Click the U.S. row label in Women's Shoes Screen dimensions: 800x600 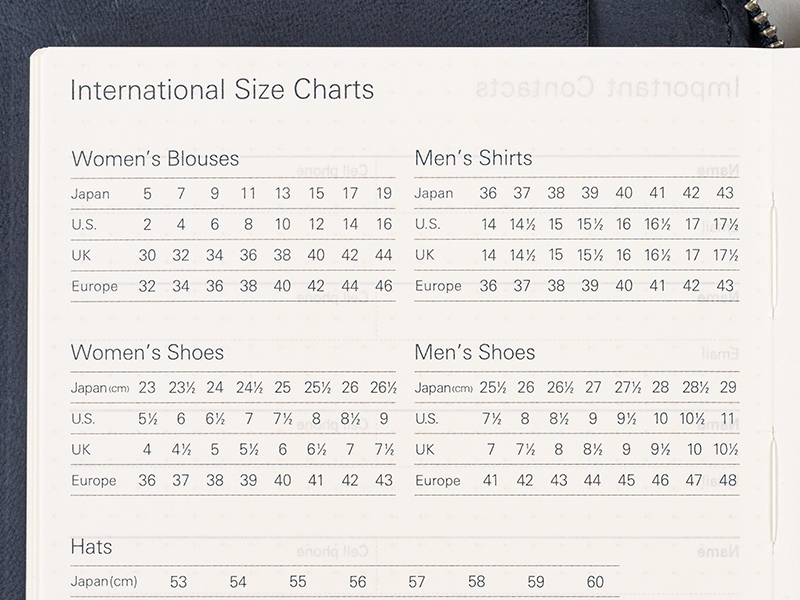(85, 419)
